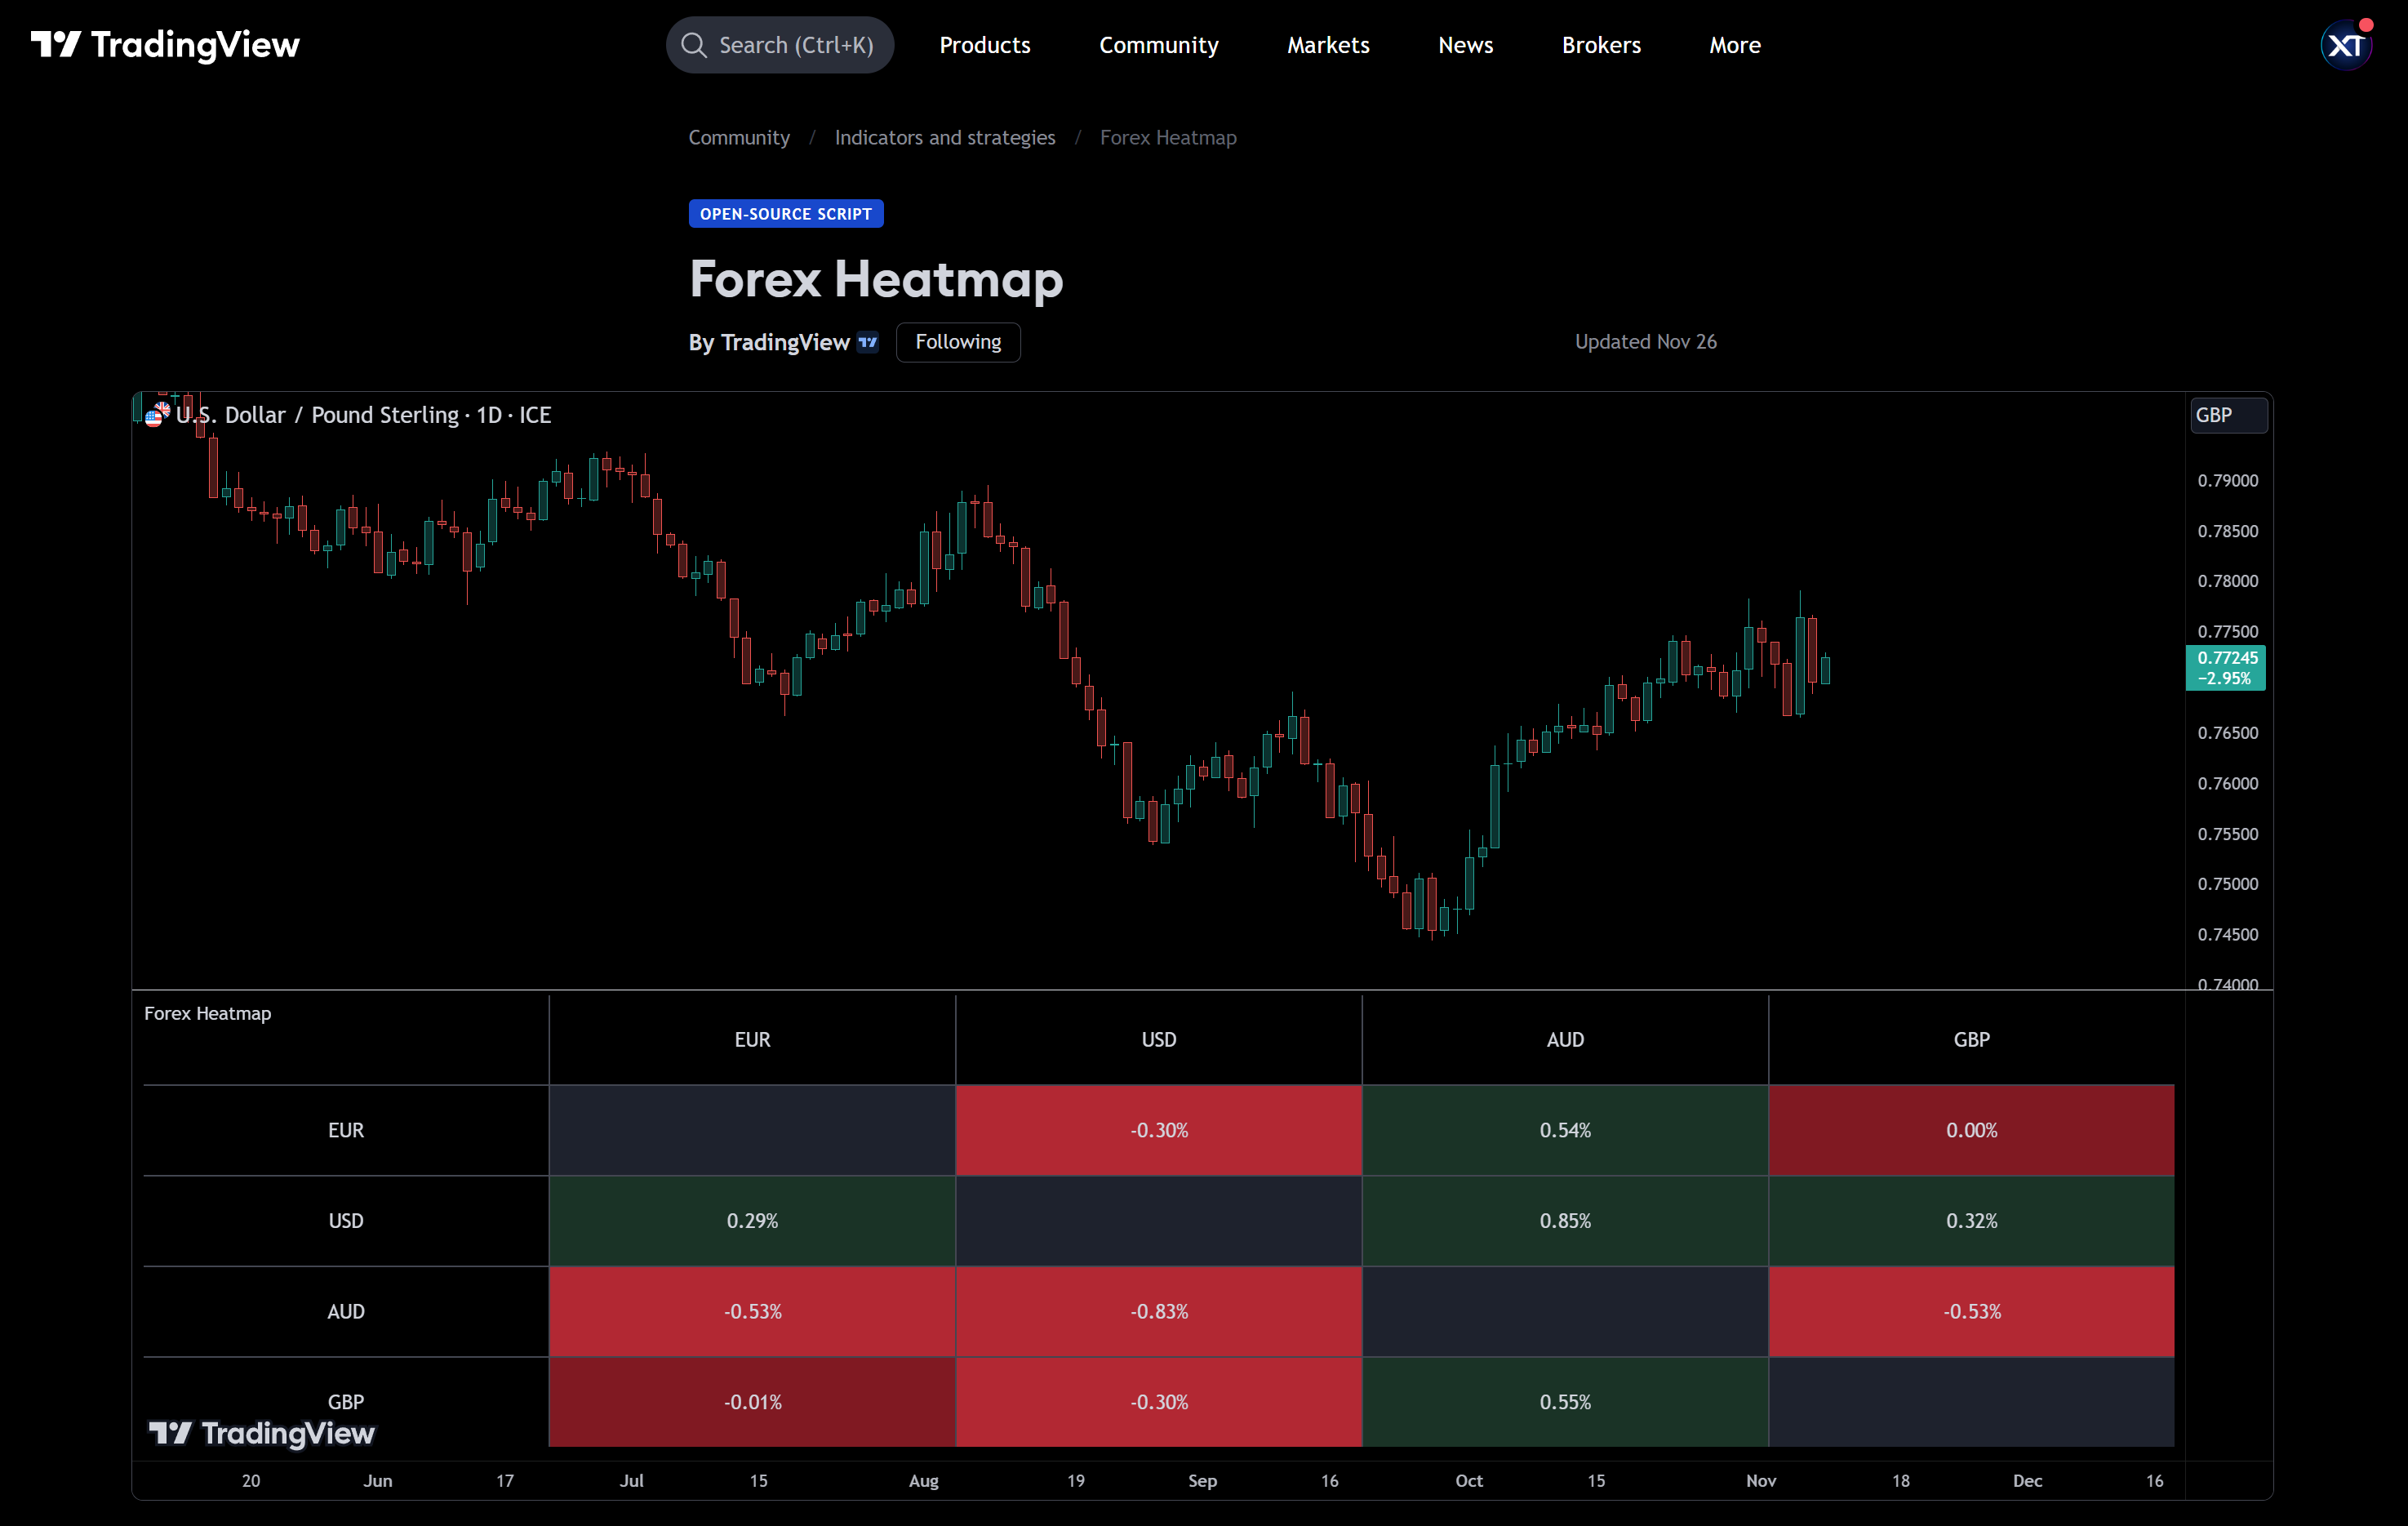Expand the Products menu
Viewport: 2408px width, 1526px height.
point(984,44)
